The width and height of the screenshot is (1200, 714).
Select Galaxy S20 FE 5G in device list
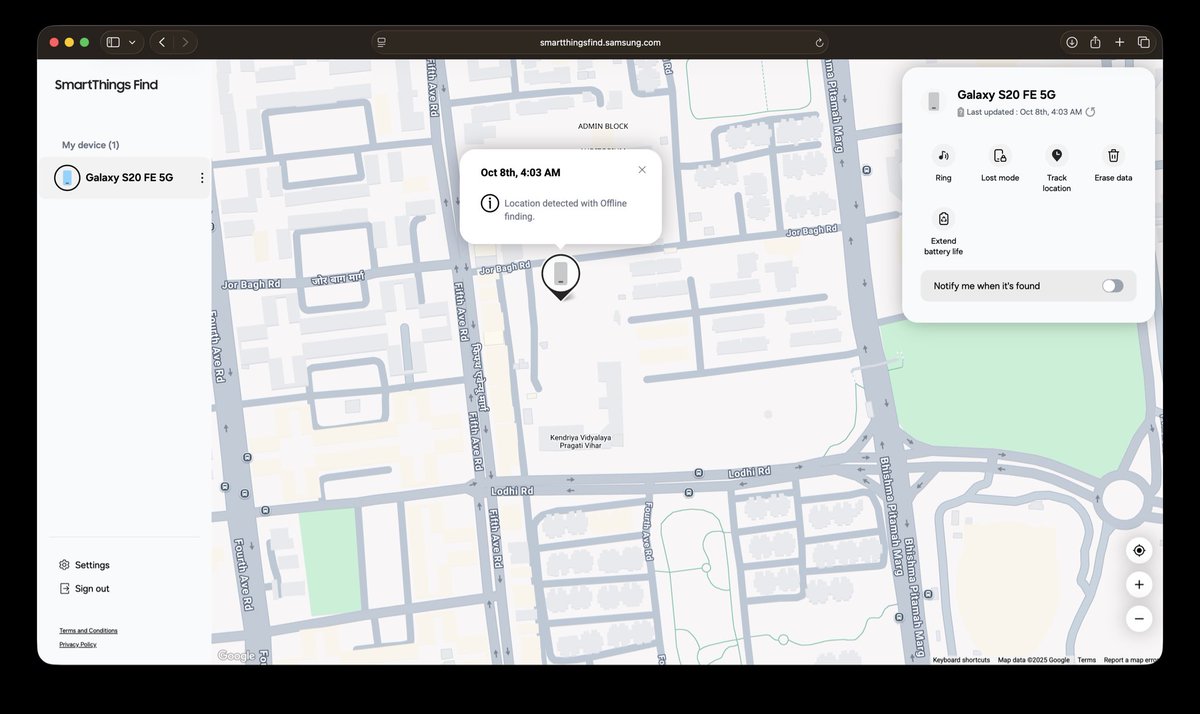click(125, 178)
